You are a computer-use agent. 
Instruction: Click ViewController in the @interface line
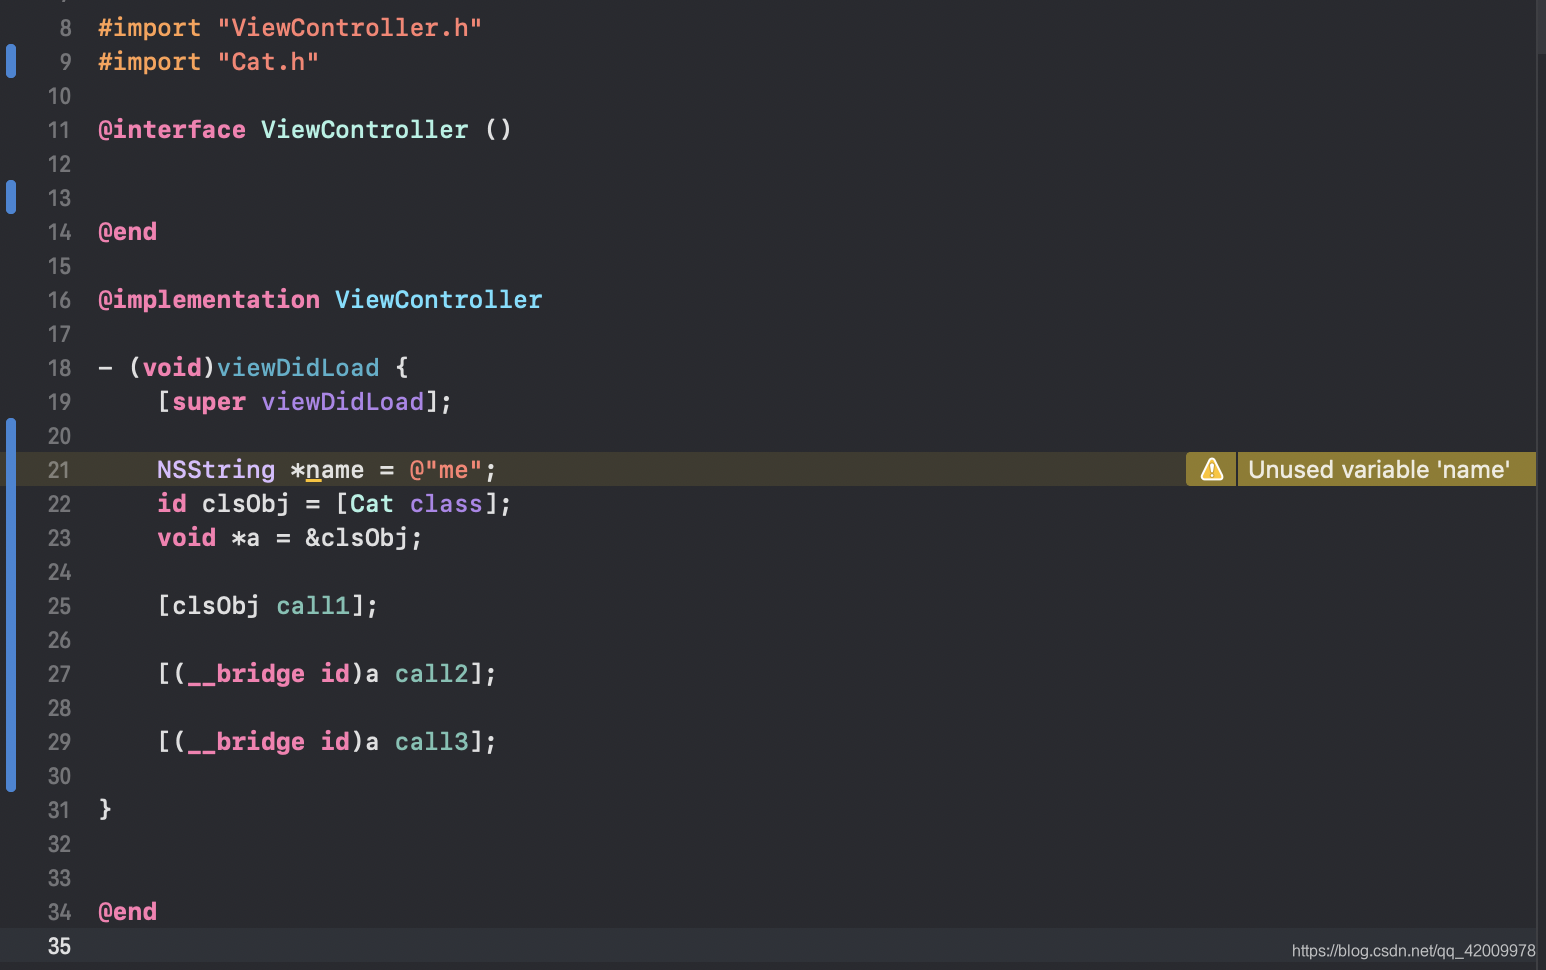[x=364, y=130]
